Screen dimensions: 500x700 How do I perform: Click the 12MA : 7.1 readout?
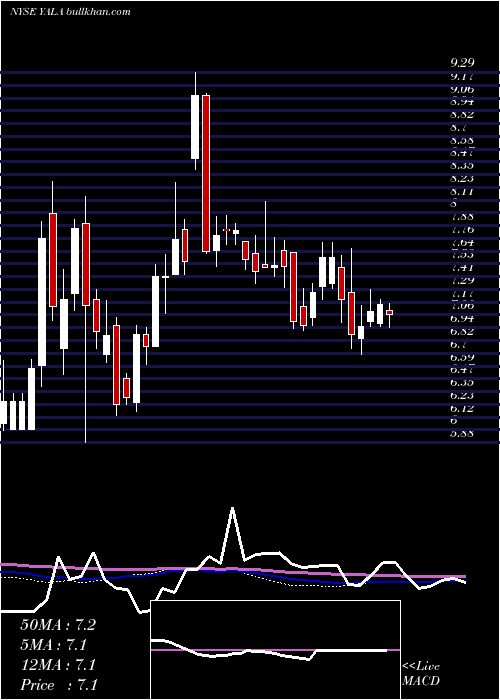pos(58,665)
